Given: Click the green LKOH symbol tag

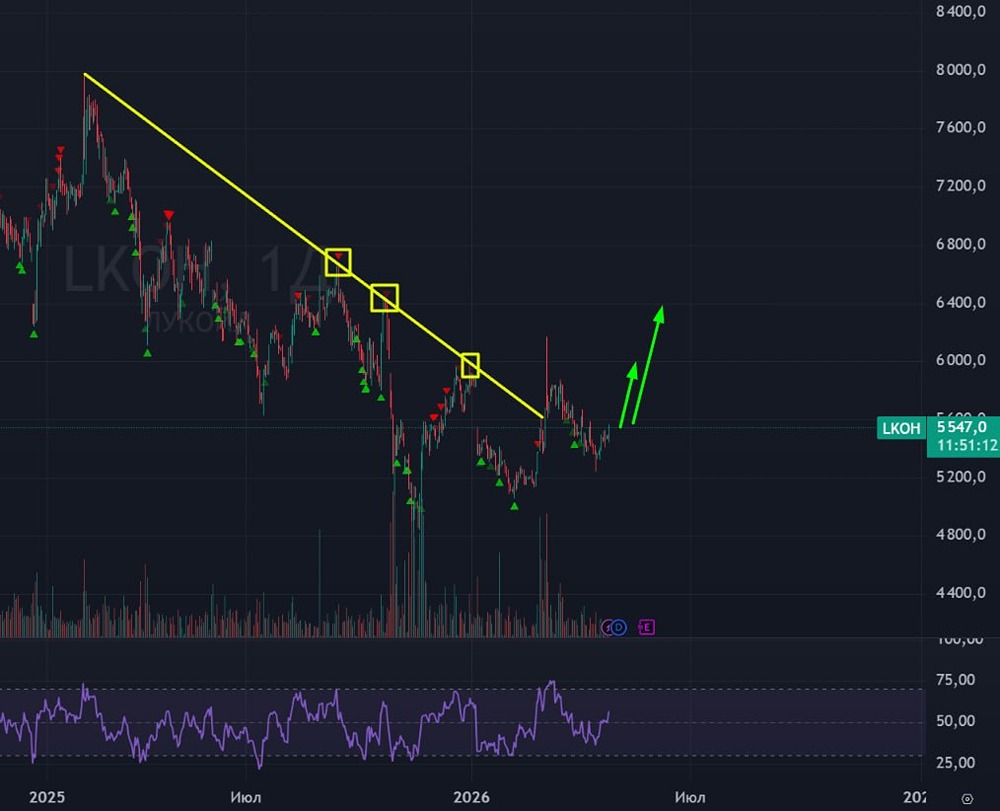Looking at the screenshot, I should click(901, 428).
